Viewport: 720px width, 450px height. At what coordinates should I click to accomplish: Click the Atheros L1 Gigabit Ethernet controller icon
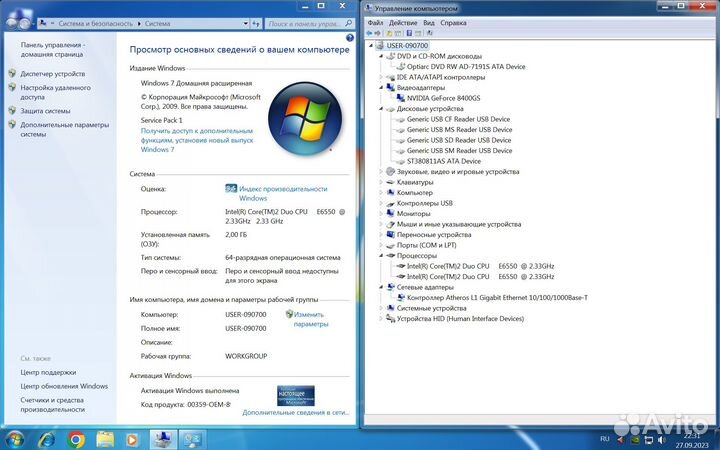[400, 298]
